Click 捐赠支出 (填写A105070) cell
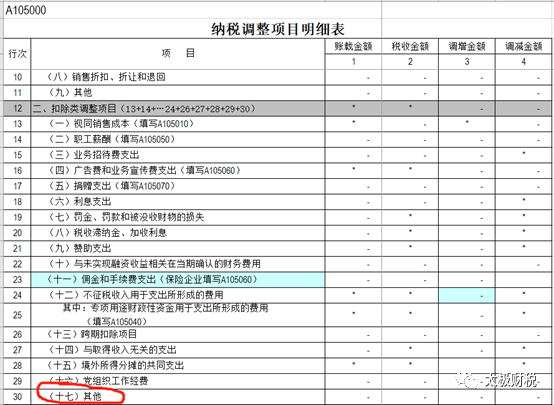 tap(178, 186)
